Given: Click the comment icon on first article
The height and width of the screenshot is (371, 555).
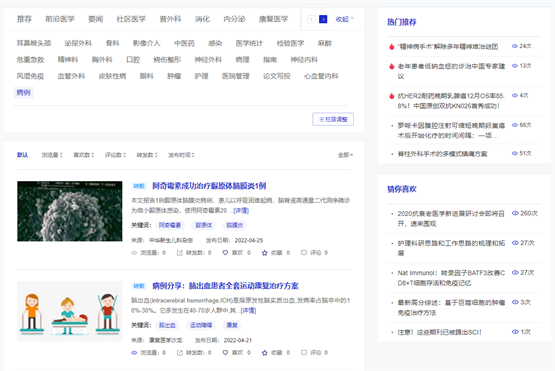Looking at the screenshot, I should (x=304, y=253).
